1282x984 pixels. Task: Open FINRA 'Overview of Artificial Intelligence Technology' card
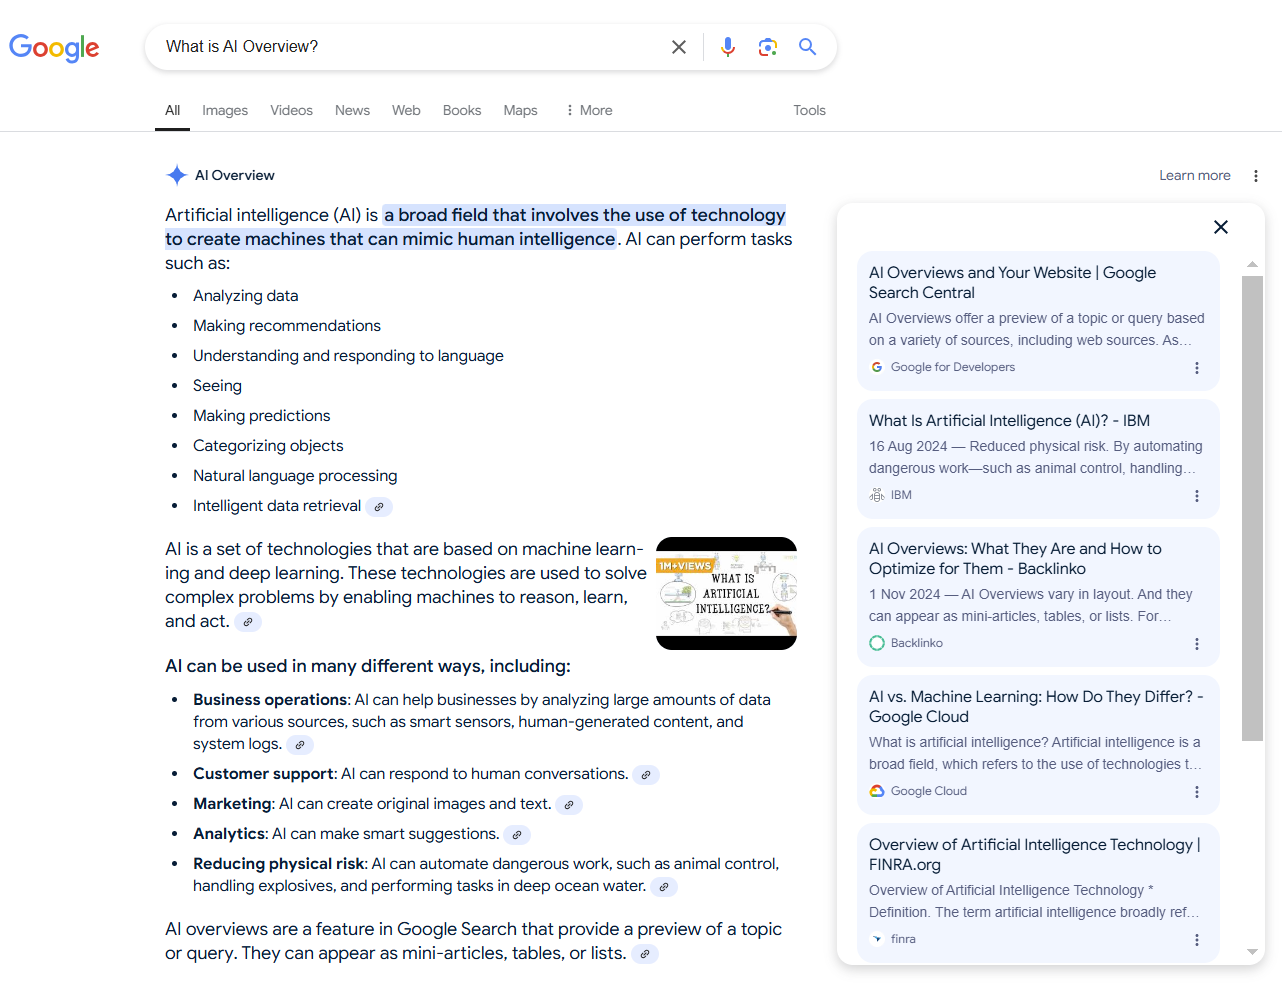coord(1038,892)
